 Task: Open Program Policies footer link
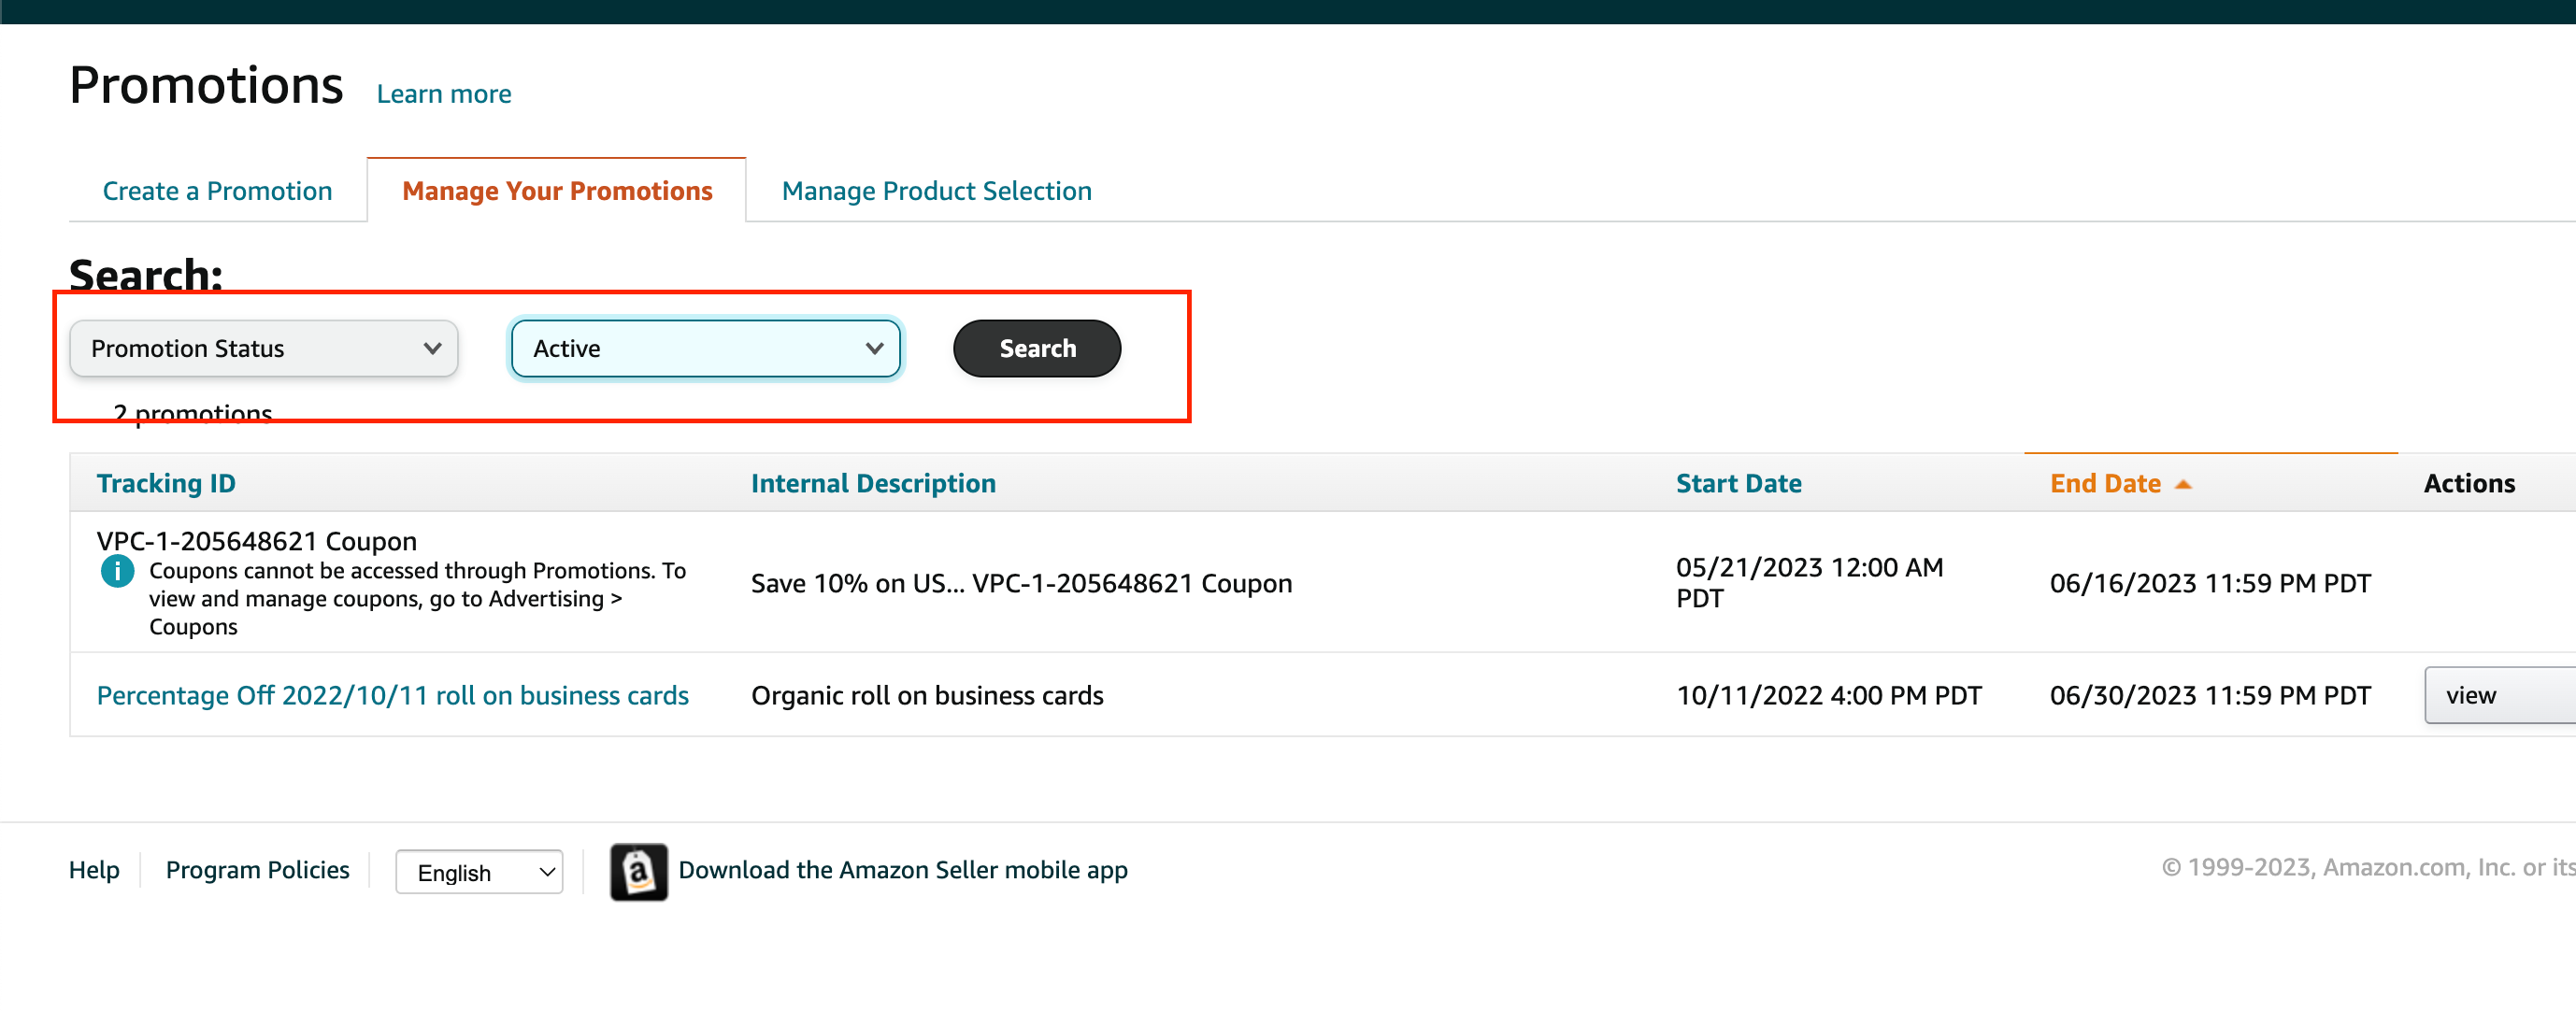[x=257, y=870]
